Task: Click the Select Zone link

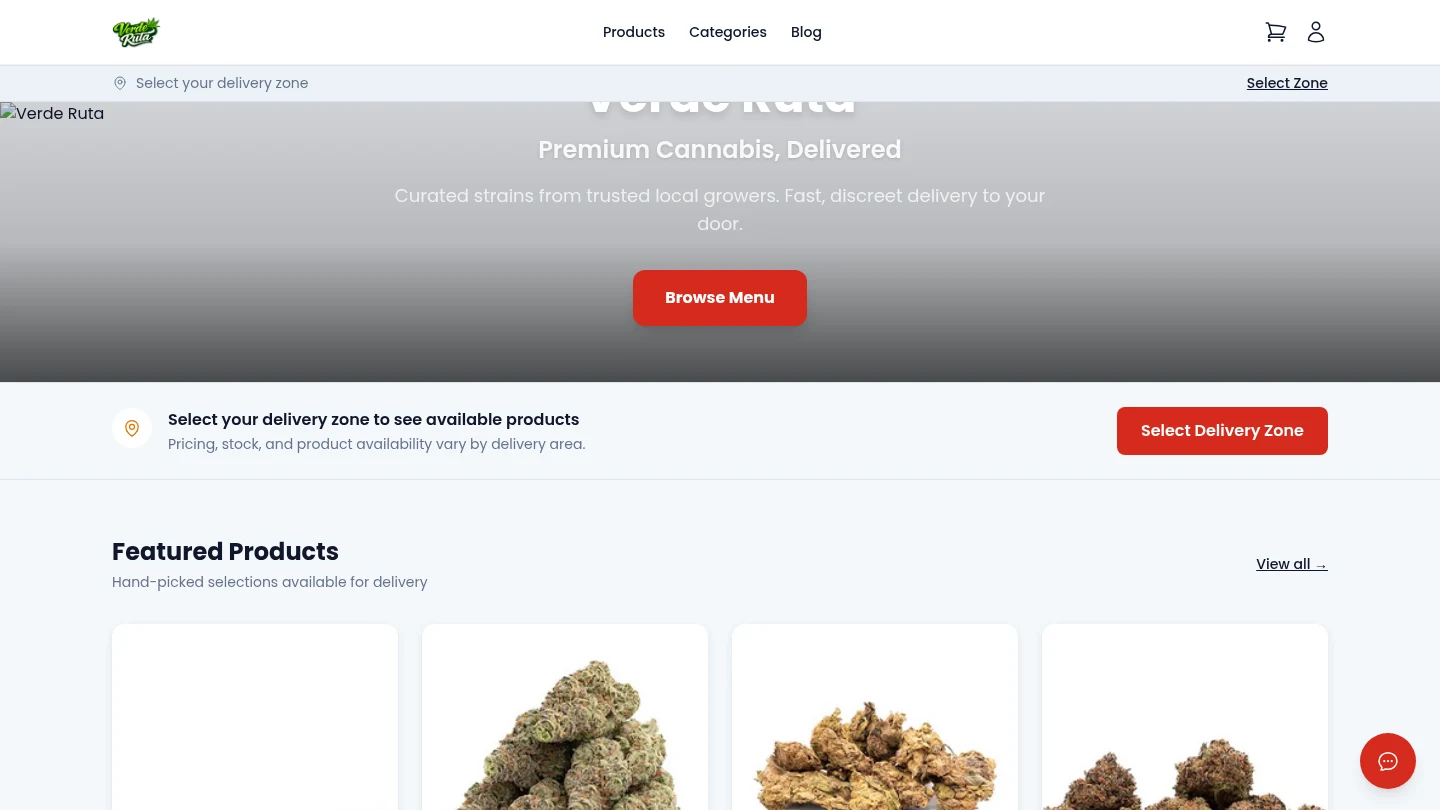Action: (1287, 83)
